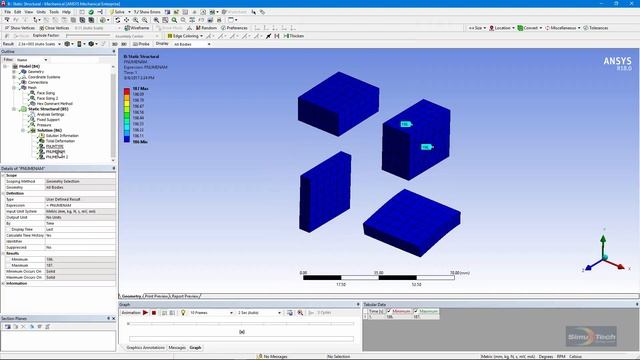Click the Zoom to Fit magnifier icon

174,20
